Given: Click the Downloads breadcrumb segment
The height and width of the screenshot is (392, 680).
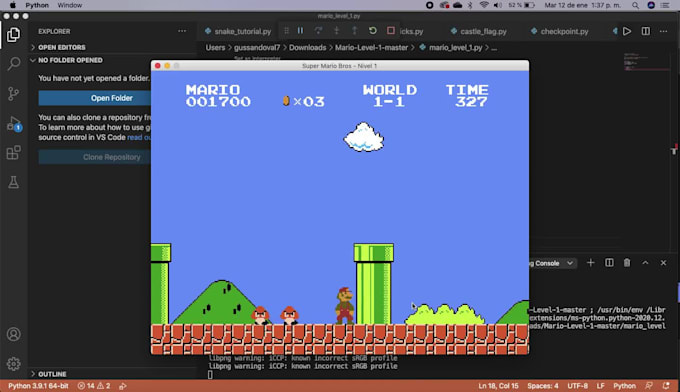Looking at the screenshot, I should 307,48.
